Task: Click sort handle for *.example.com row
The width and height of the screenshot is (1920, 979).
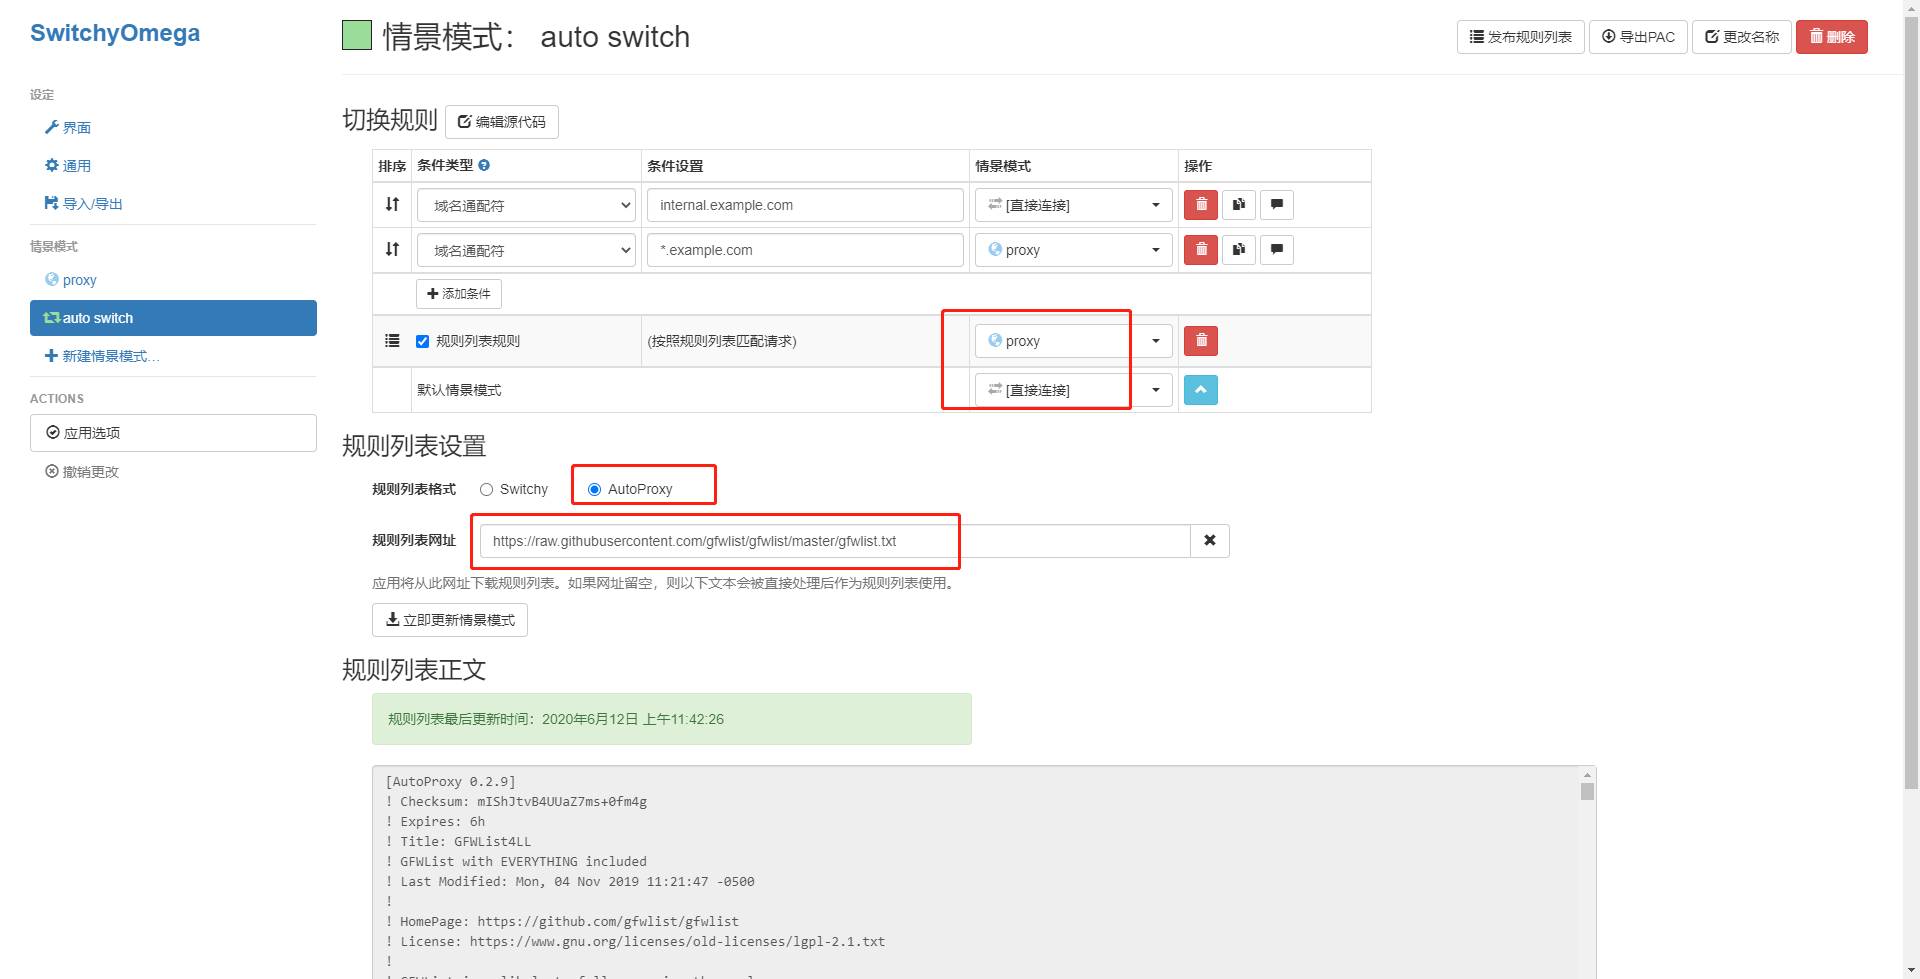Action: point(392,249)
